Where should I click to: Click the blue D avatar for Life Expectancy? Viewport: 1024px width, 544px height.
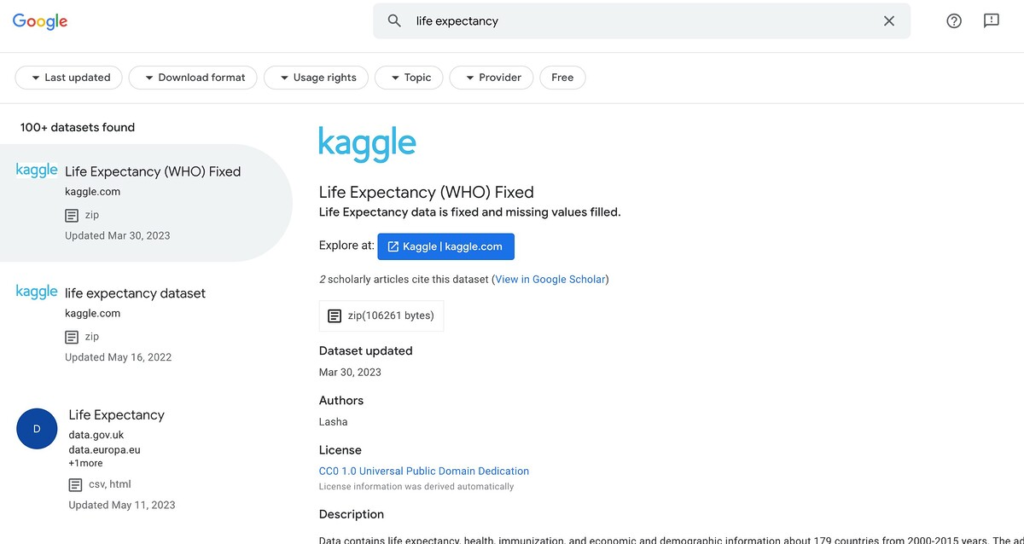(37, 428)
